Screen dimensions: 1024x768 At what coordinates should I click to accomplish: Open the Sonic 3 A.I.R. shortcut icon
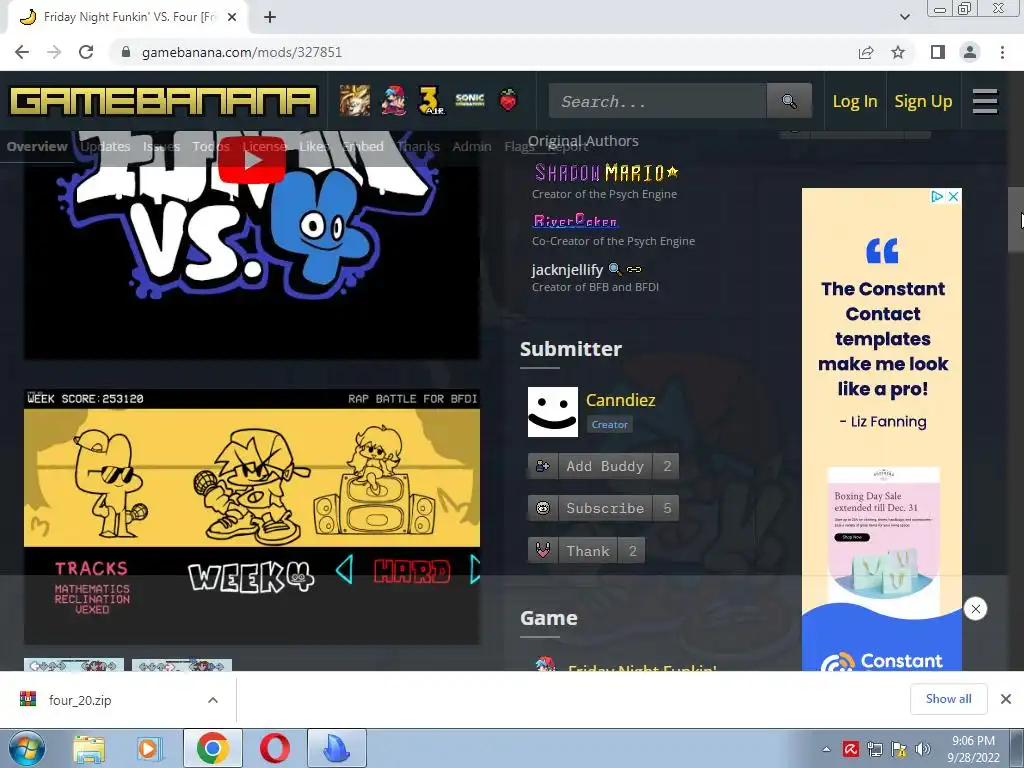click(x=431, y=101)
